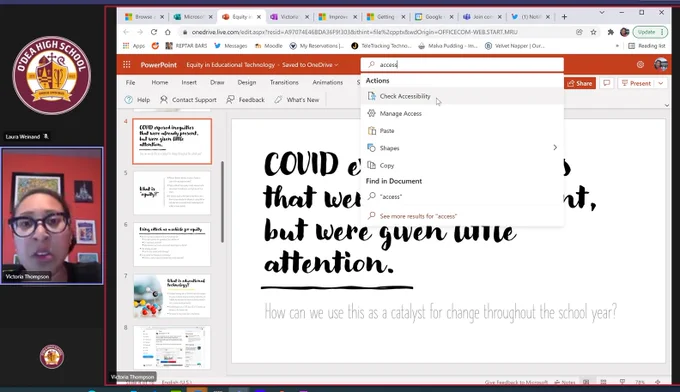680x392 pixels.
Task: Click the Share button
Action: (580, 83)
